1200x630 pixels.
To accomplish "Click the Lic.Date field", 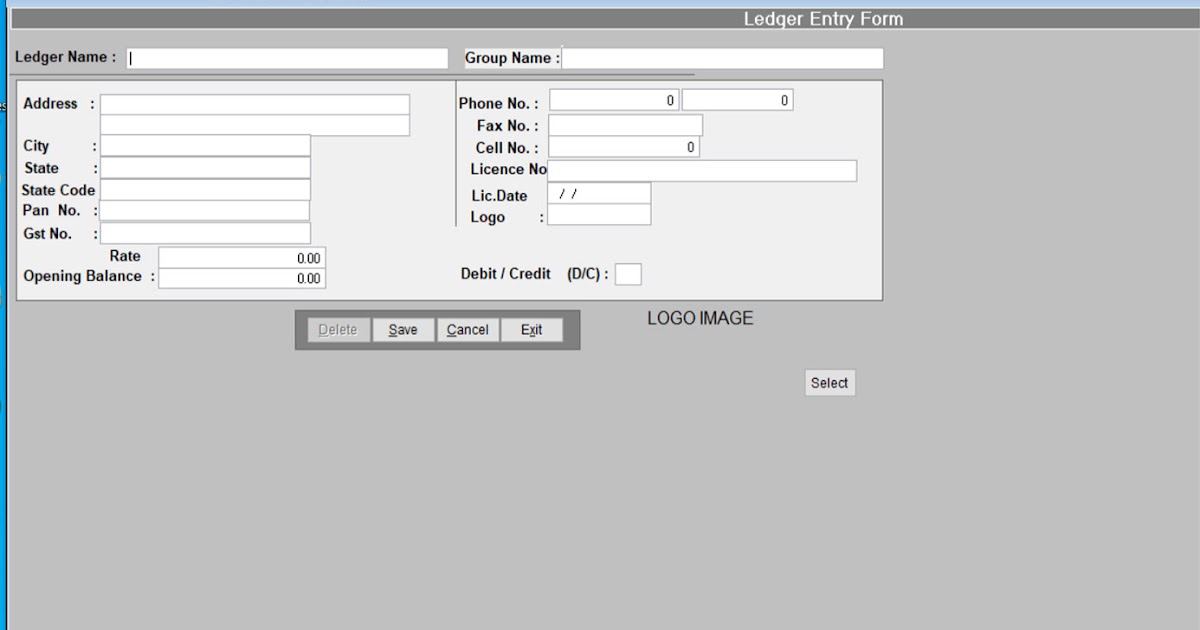I will coord(599,193).
